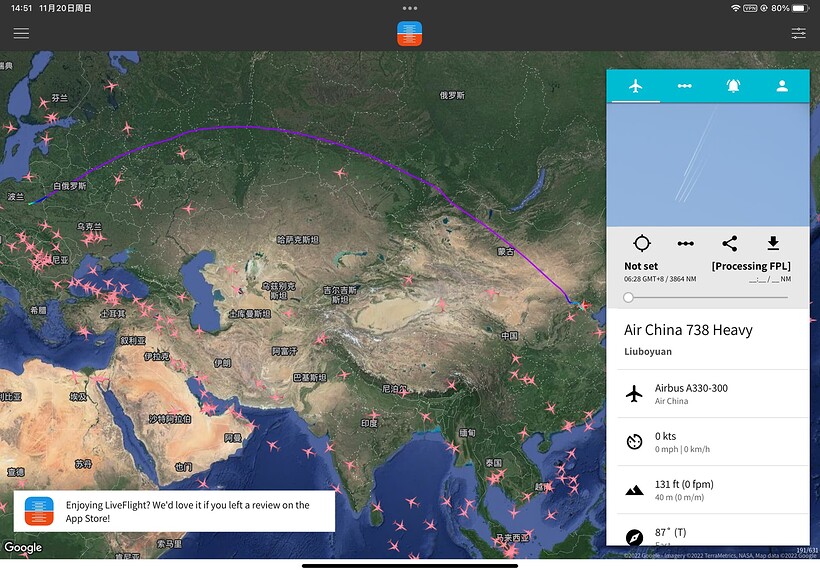Image resolution: width=820 pixels, height=572 pixels.
Task: Open the LiveFlight review banner
Action: click(x=174, y=511)
